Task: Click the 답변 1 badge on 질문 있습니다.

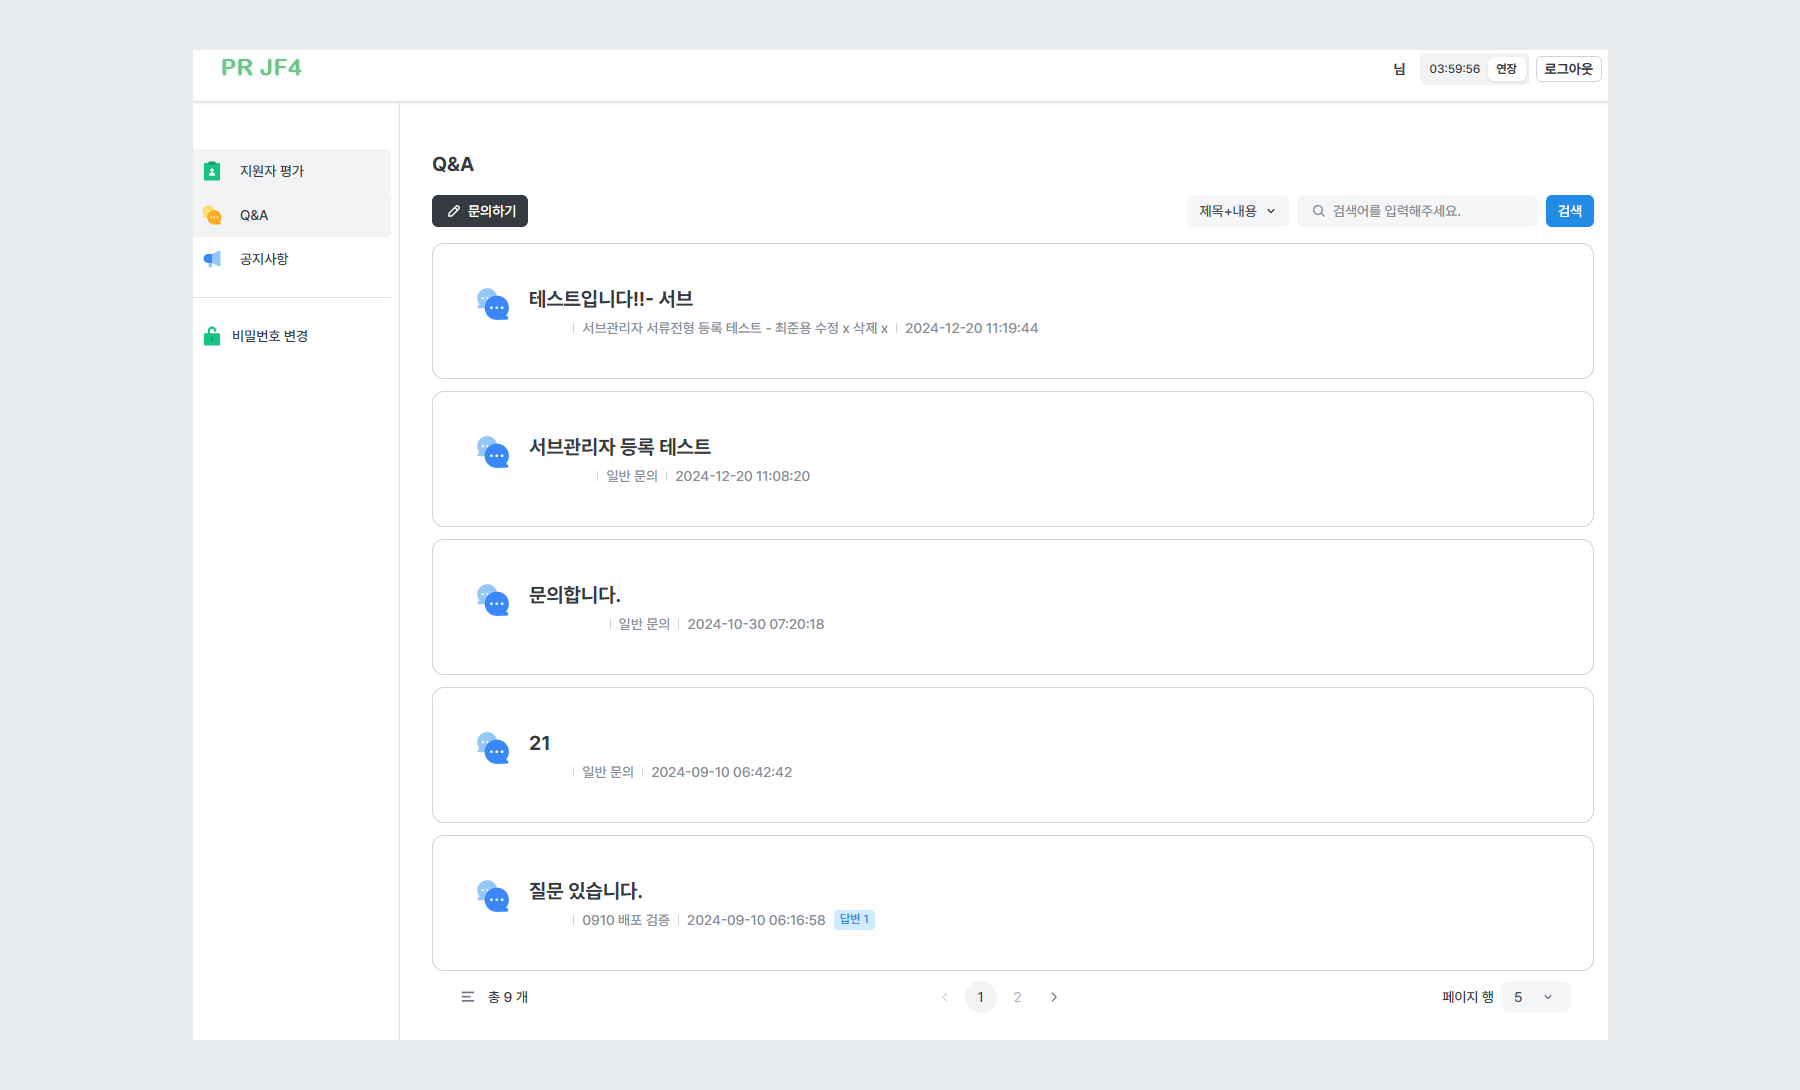Action: [854, 919]
